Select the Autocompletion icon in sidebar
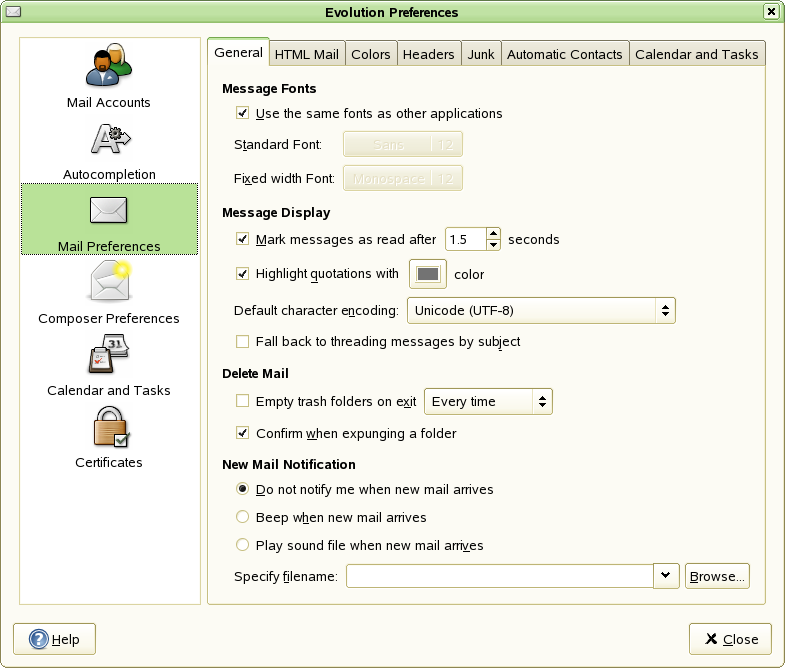 (x=108, y=140)
